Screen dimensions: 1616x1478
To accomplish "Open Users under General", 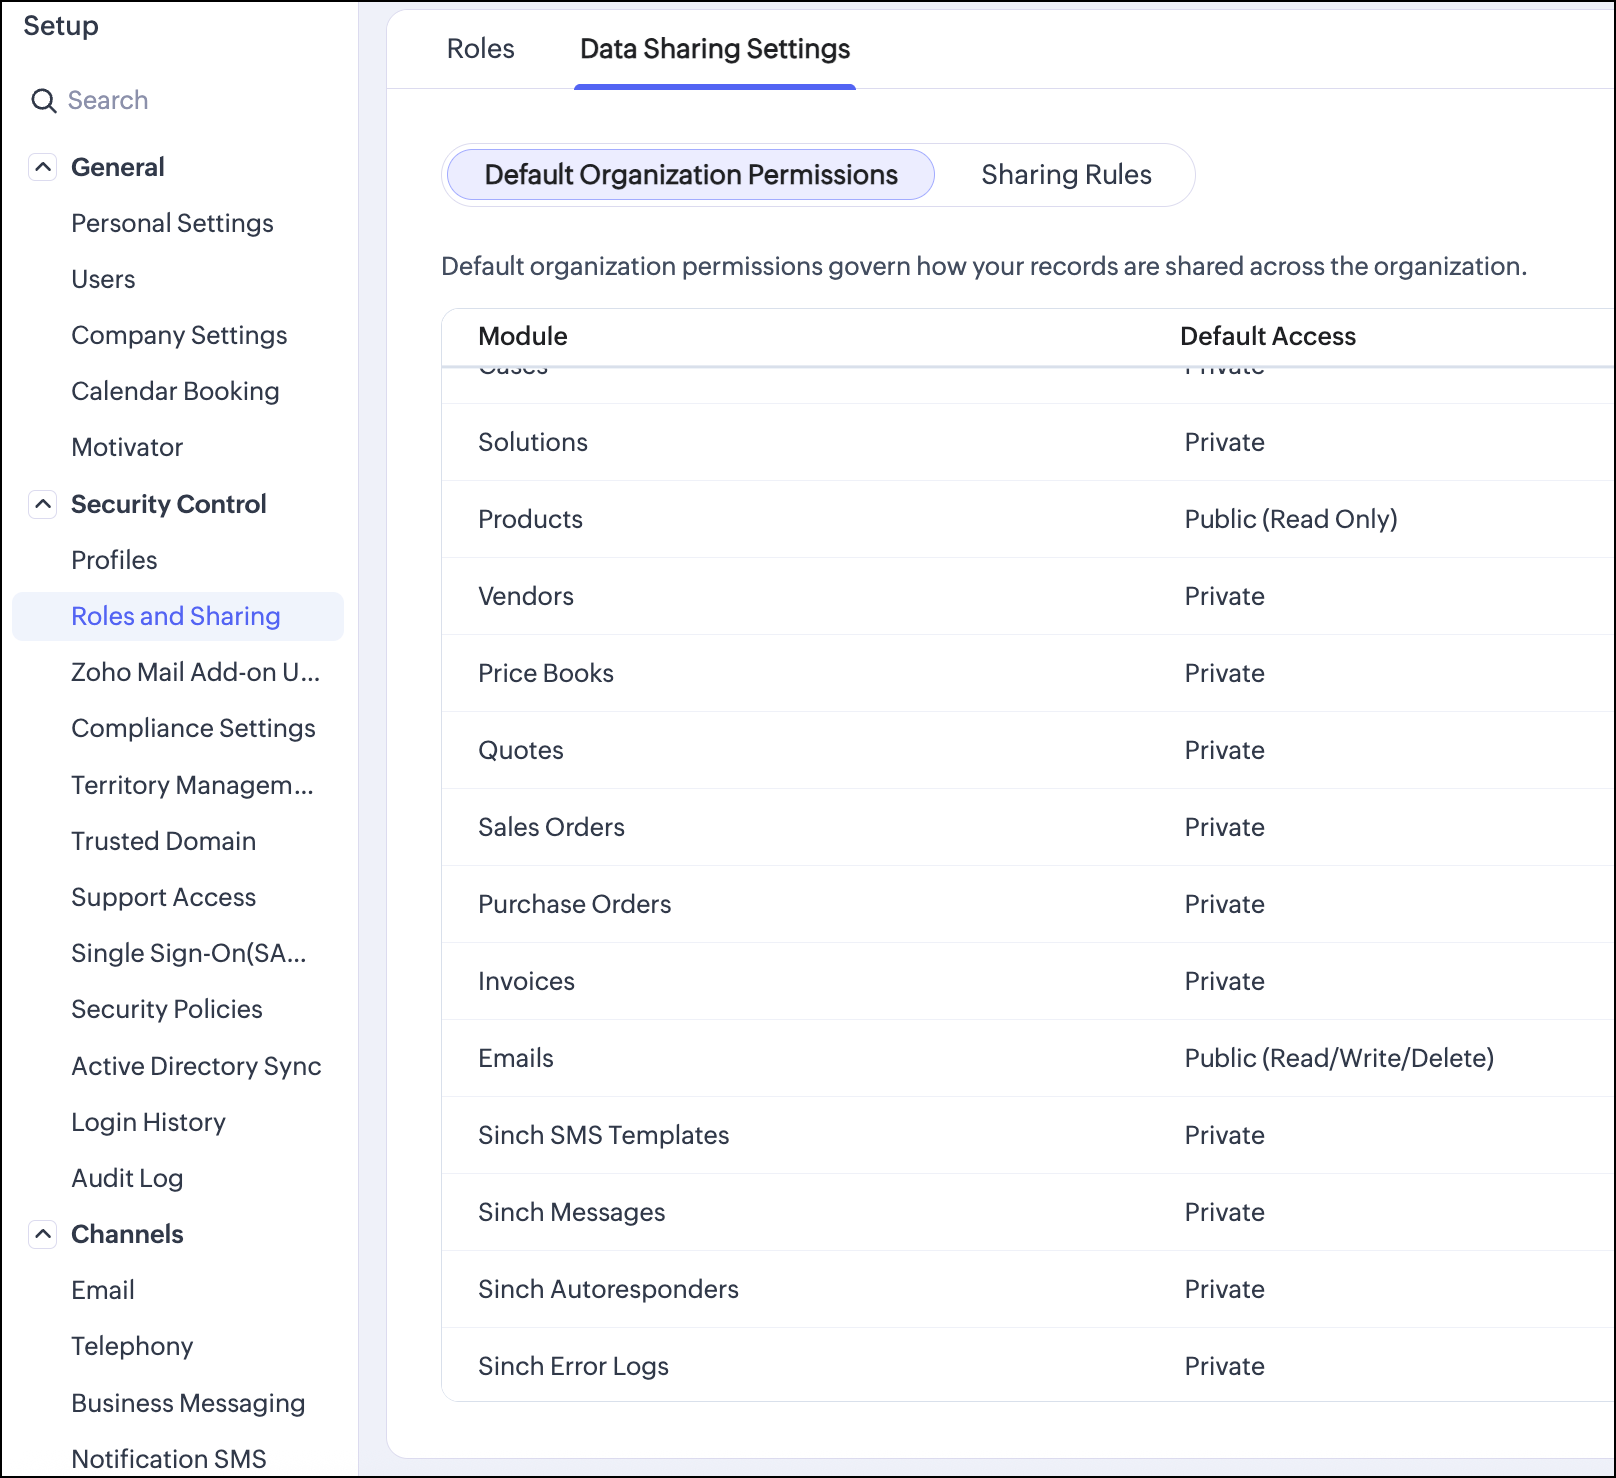I will tap(103, 279).
